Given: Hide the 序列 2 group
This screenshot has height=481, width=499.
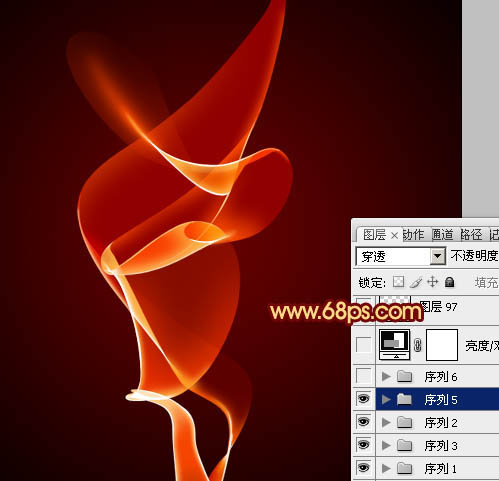Looking at the screenshot, I should 363,422.
